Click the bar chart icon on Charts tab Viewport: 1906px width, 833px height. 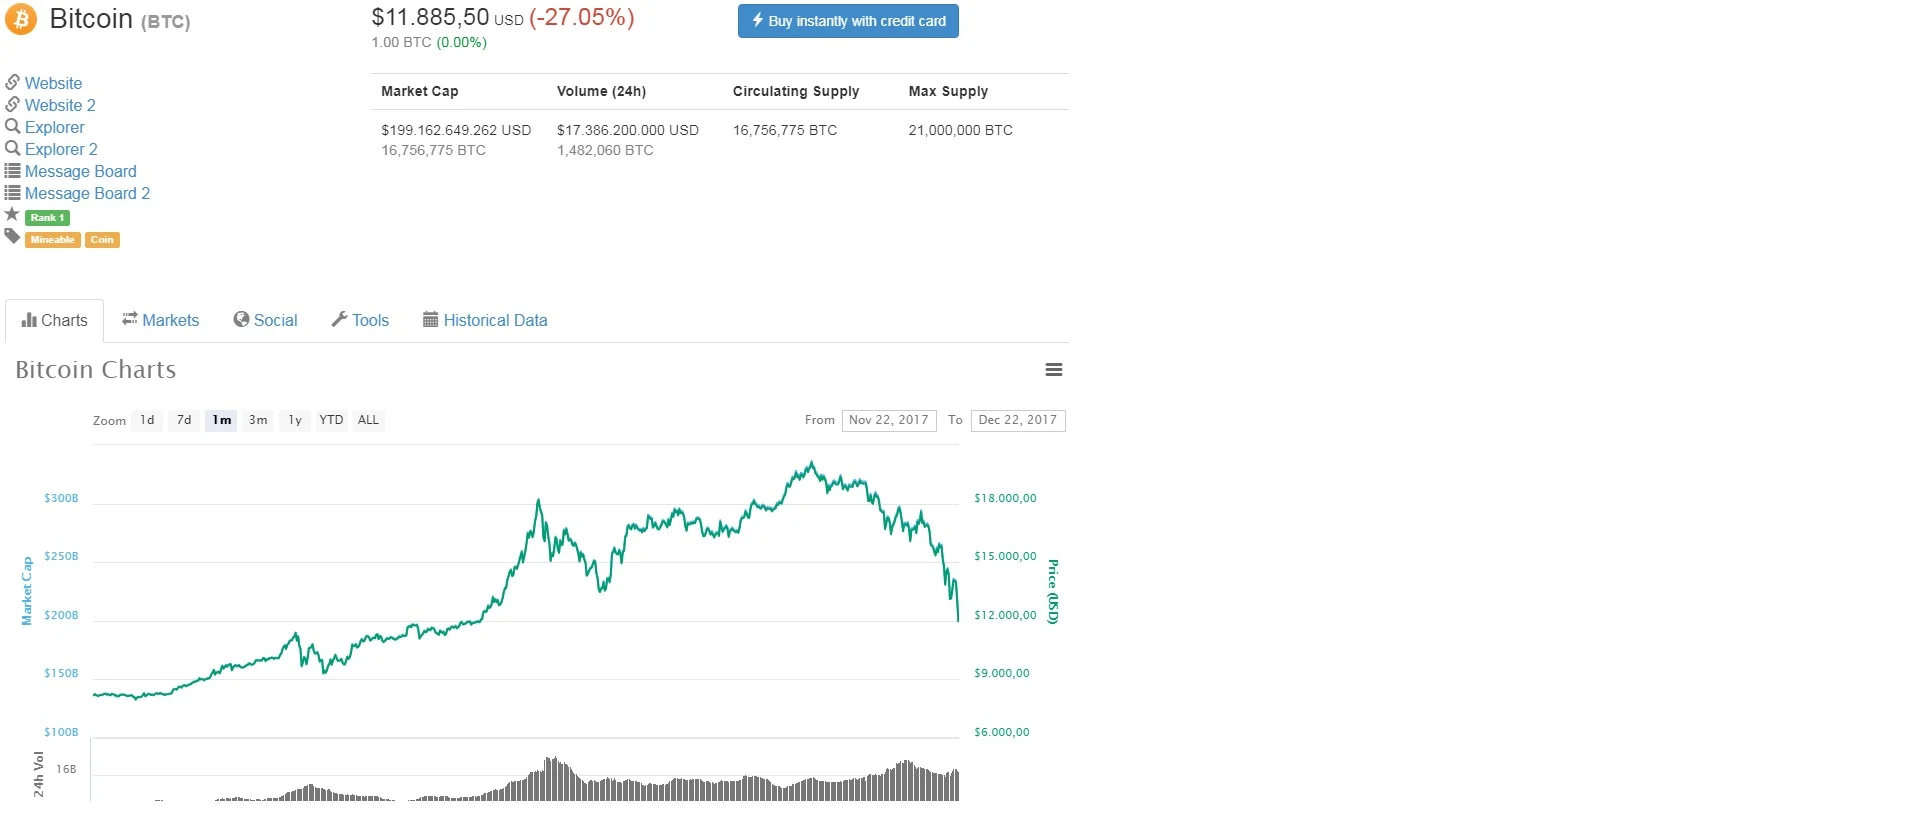29,320
